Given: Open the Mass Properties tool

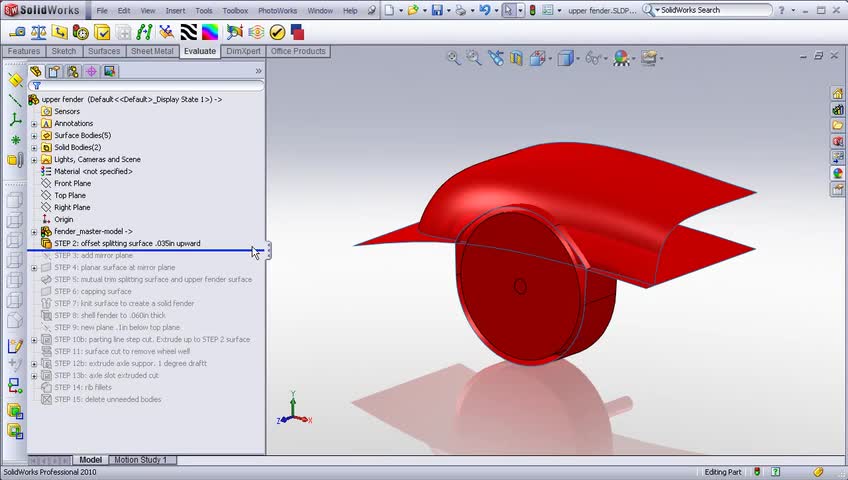Looking at the screenshot, I should pos(39,32).
